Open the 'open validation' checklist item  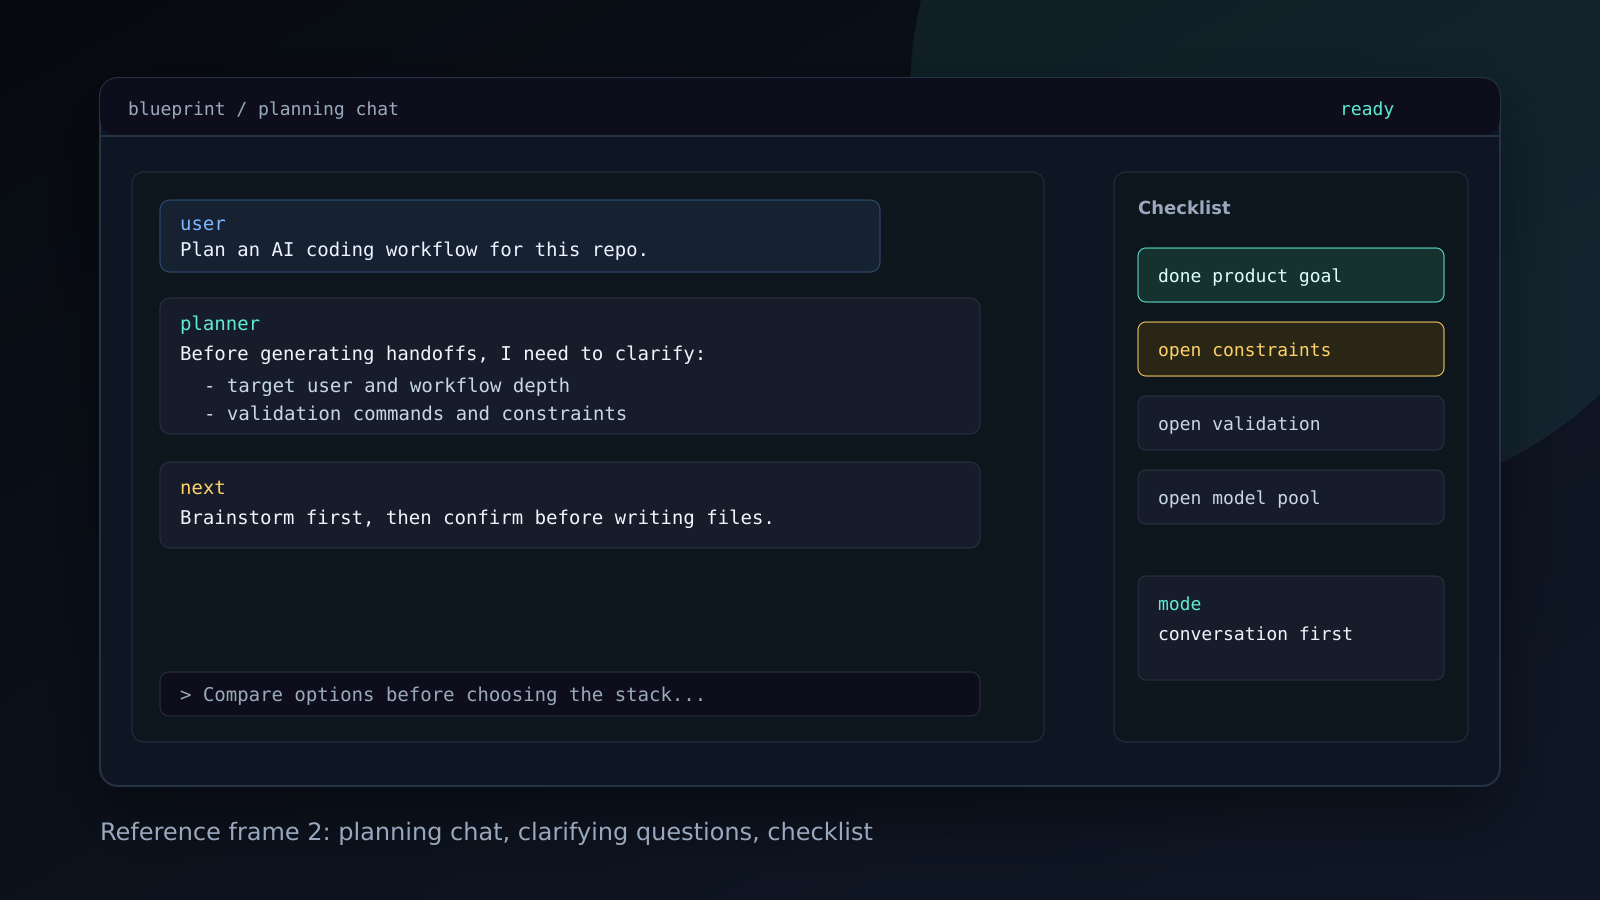pyautogui.click(x=1291, y=423)
